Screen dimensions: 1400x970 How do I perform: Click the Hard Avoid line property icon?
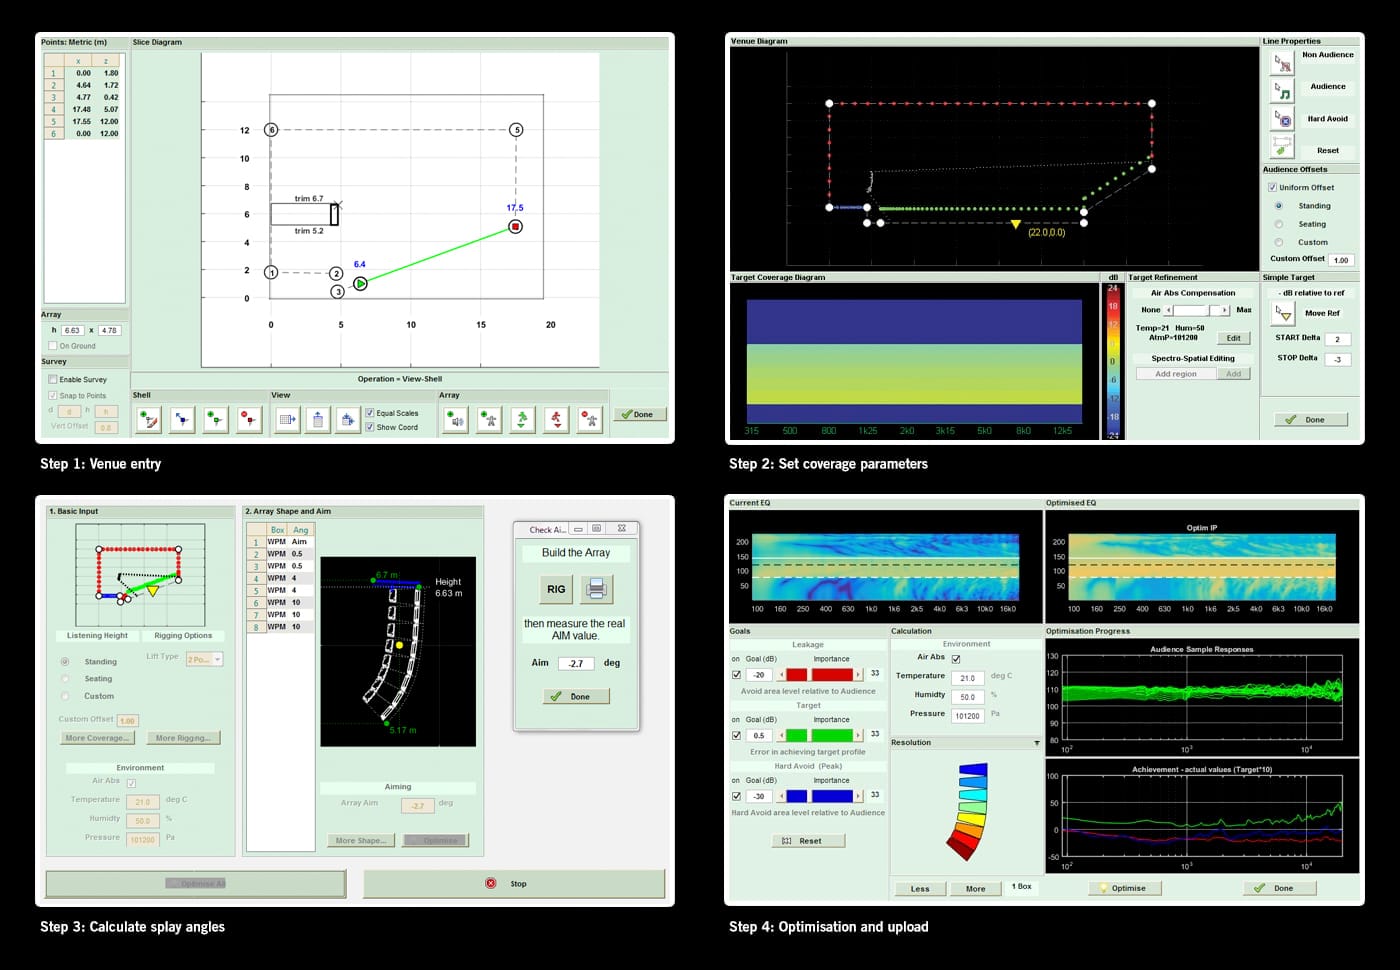[x=1282, y=119]
